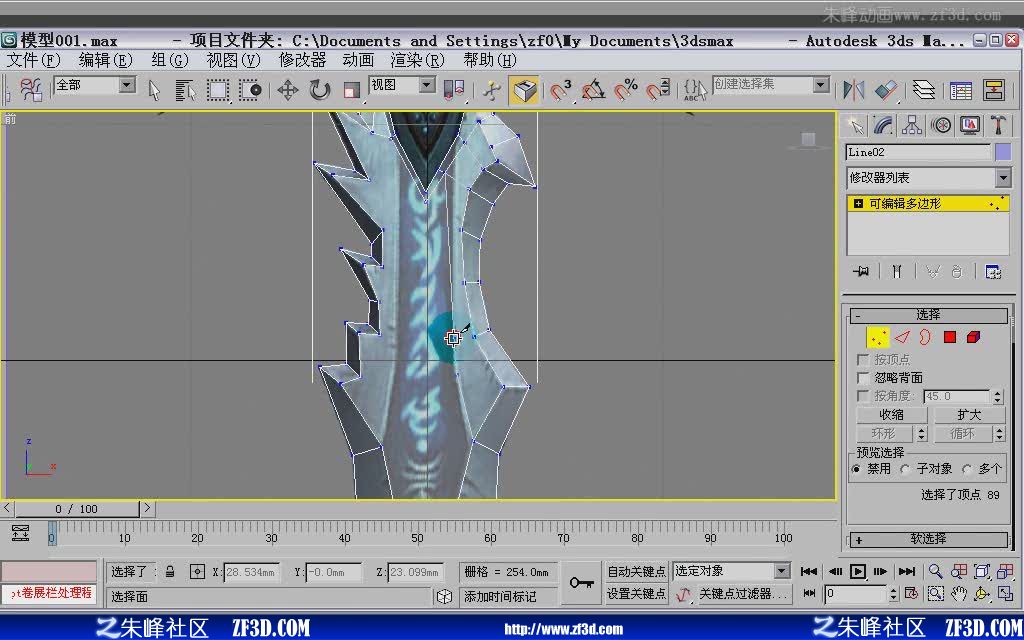
Task: Toggle the Angle Snap magnet
Action: [x=593, y=90]
